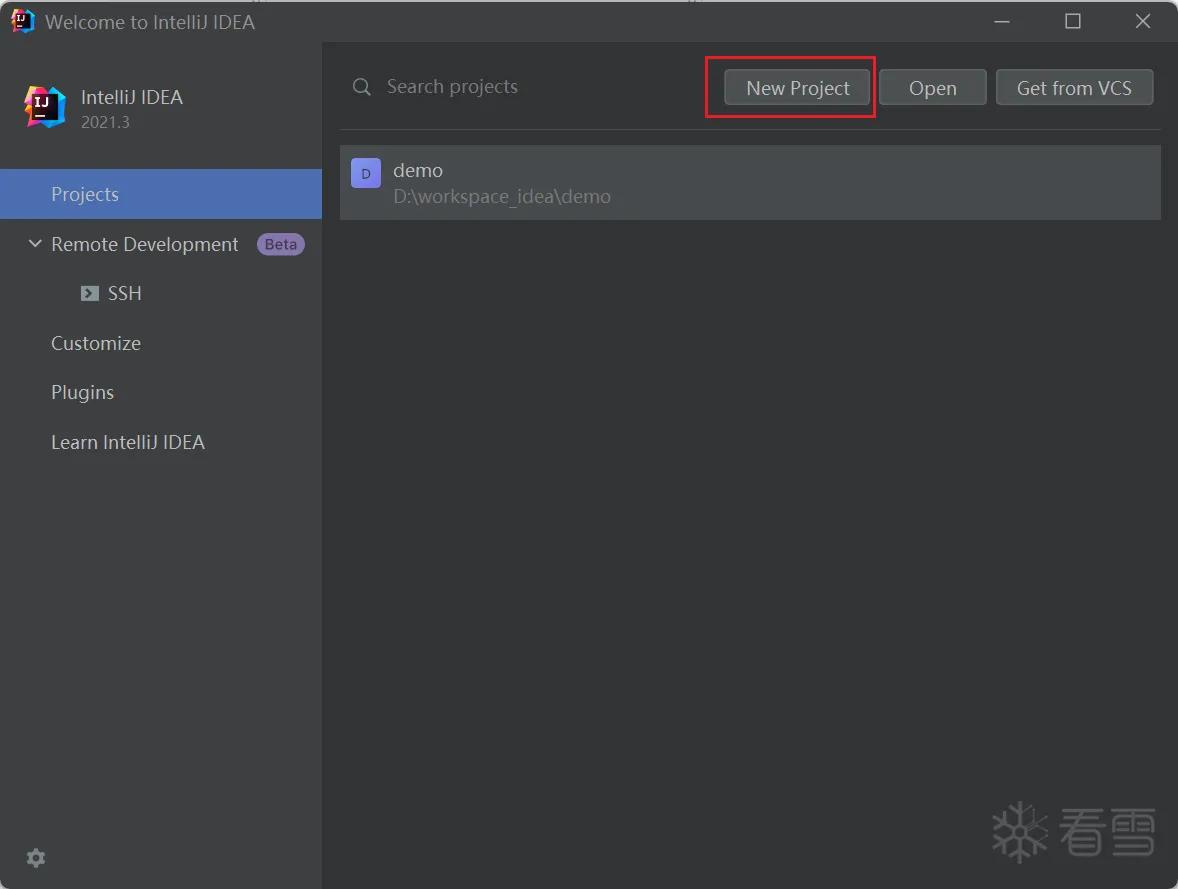Click the 2021.3 version label
Screen dimensions: 1178x889
105,122
